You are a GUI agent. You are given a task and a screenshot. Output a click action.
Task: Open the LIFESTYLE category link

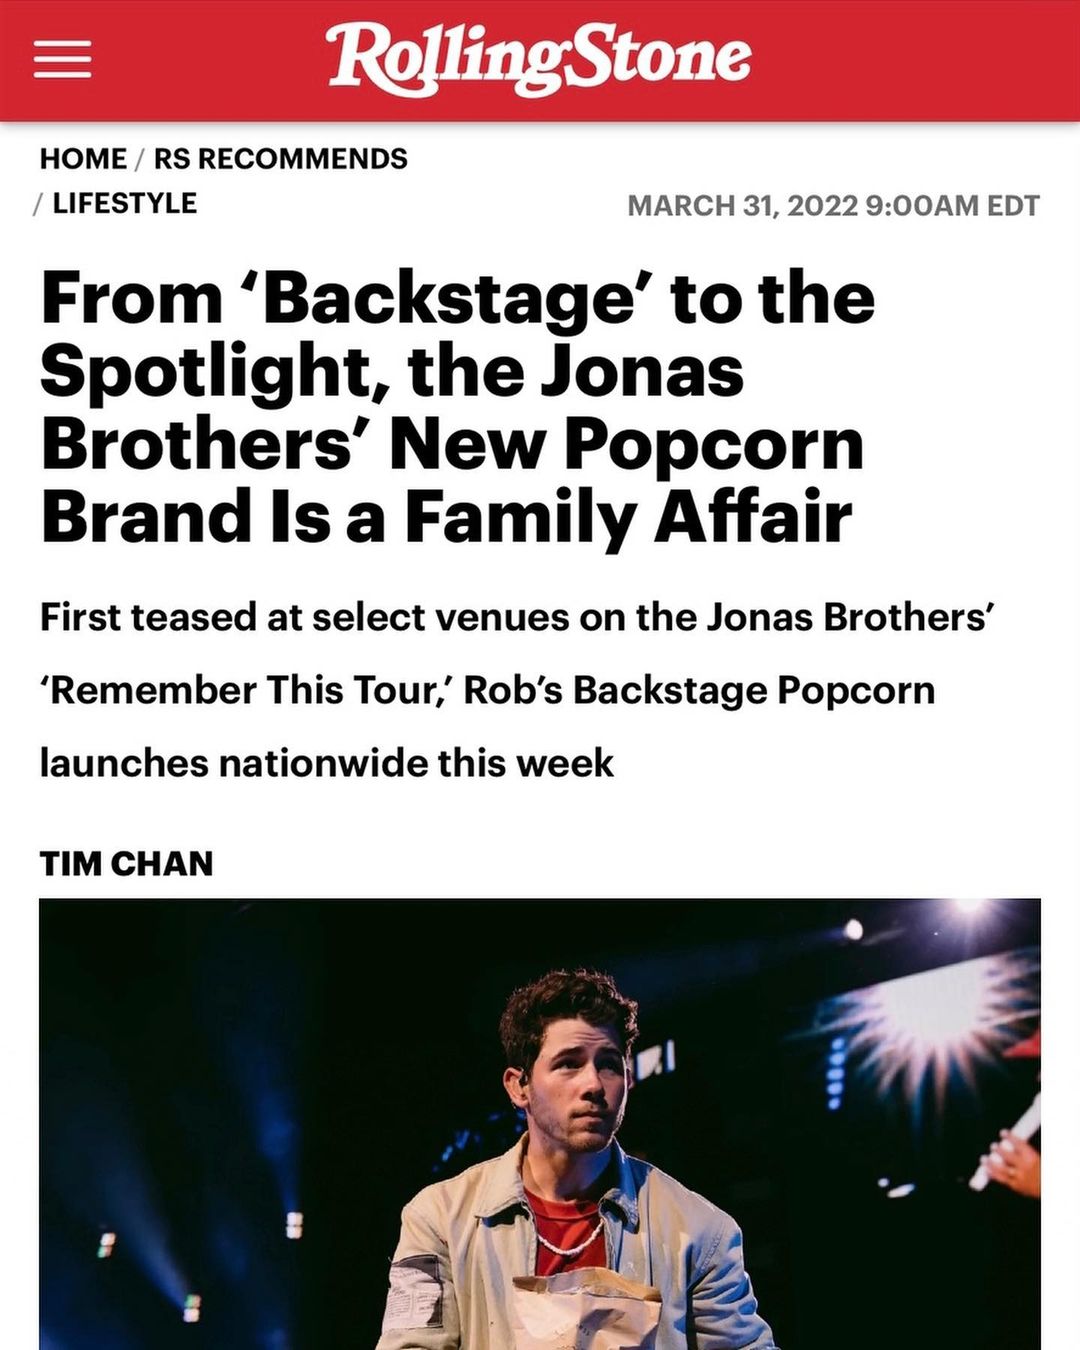124,203
